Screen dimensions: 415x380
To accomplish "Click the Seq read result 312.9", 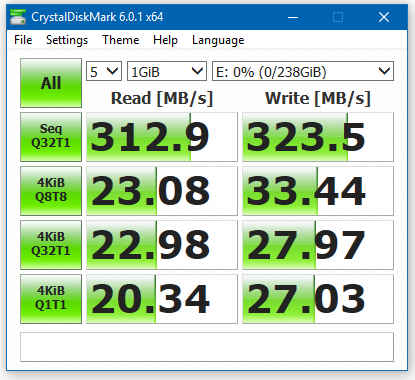I will coord(162,137).
